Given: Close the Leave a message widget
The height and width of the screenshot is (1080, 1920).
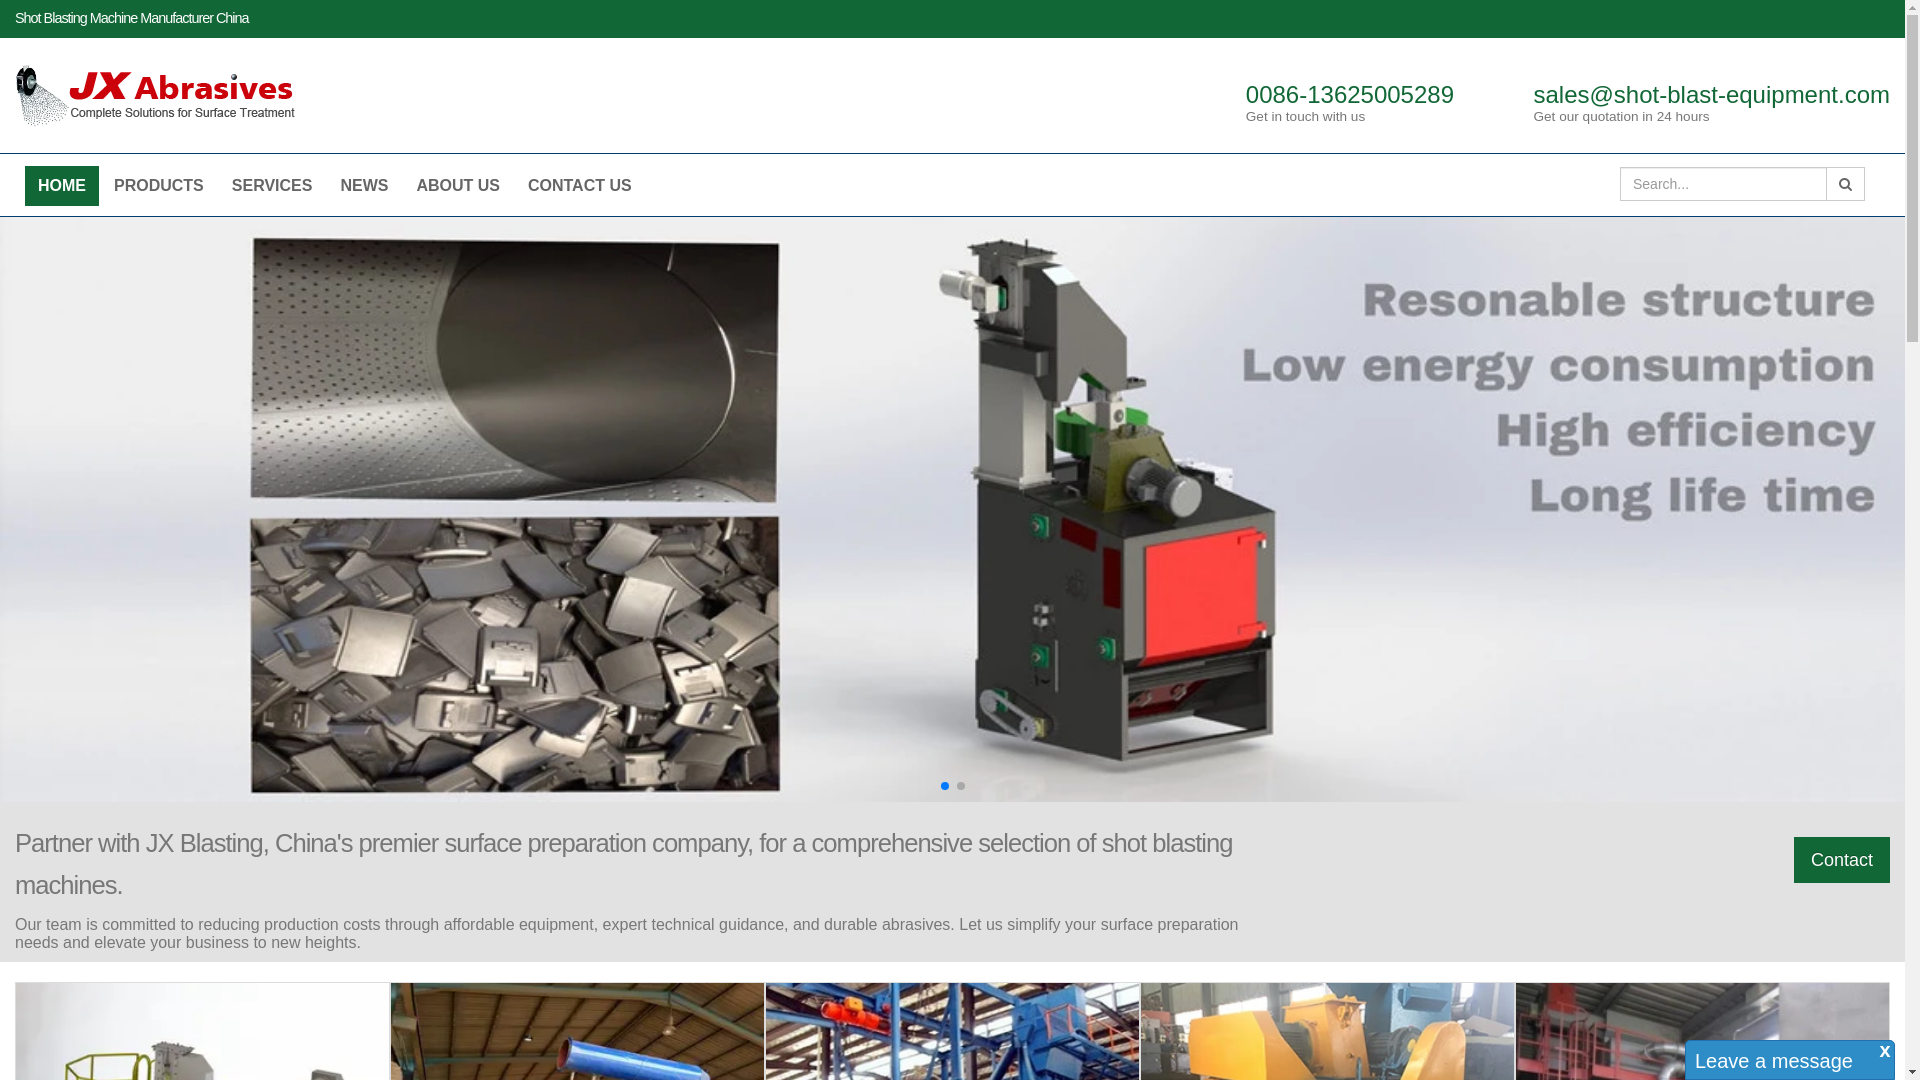Looking at the screenshot, I should (x=1884, y=1052).
